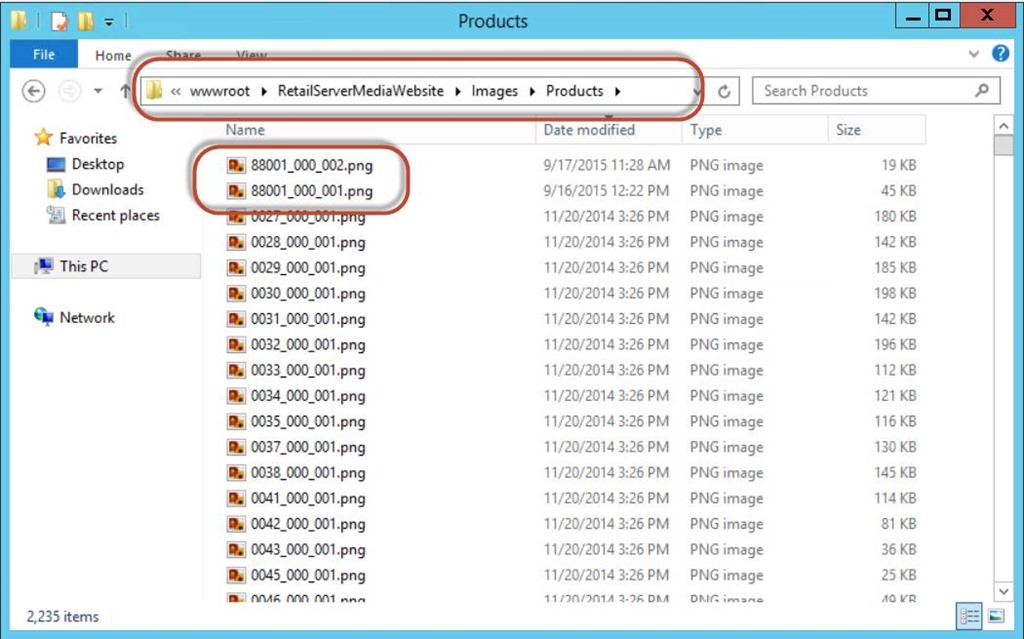
Task: Sort files by Date modified column
Action: pyautogui.click(x=589, y=130)
